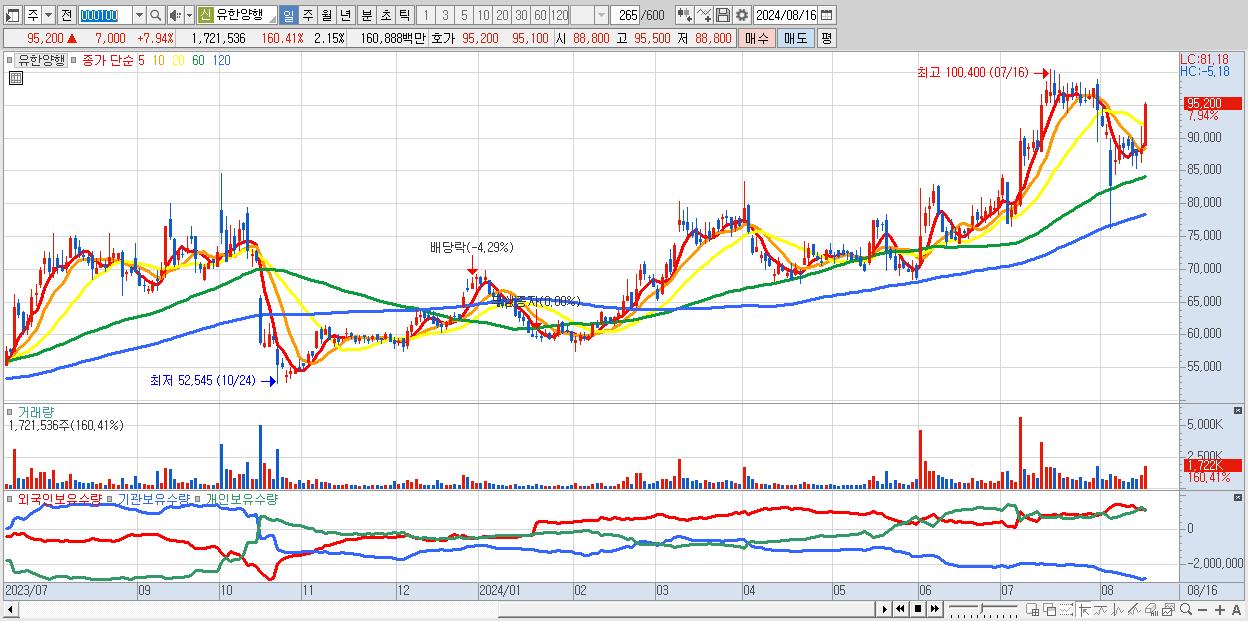The image size is (1248, 621).
Task: Open chart settings gear icon
Action: click(742, 15)
